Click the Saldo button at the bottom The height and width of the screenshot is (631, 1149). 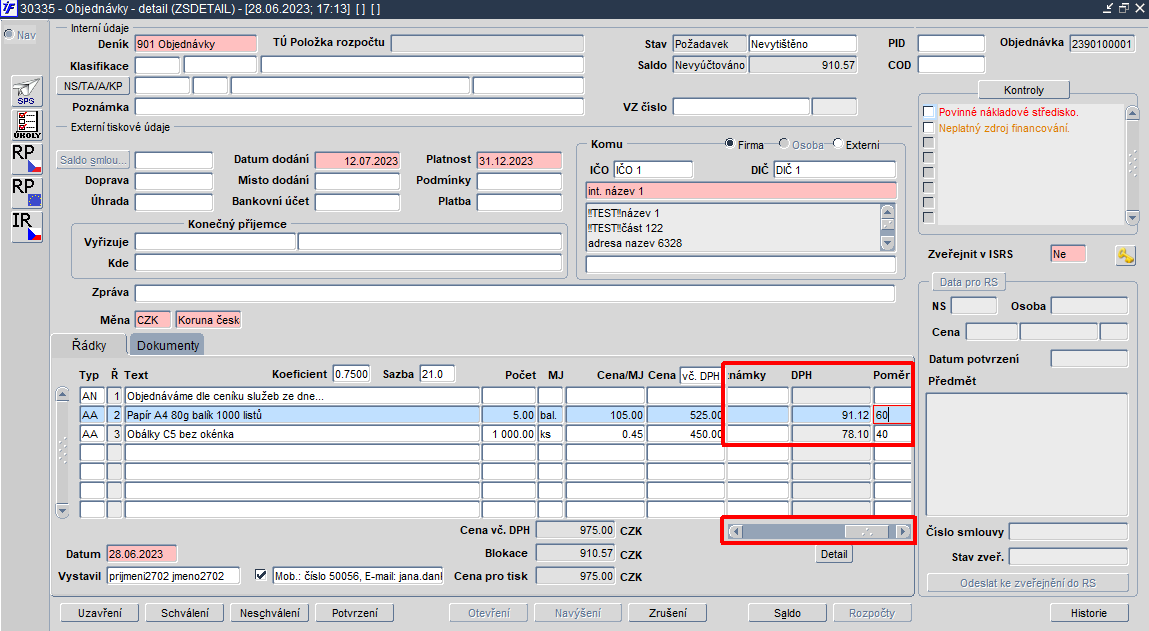[x=787, y=613]
